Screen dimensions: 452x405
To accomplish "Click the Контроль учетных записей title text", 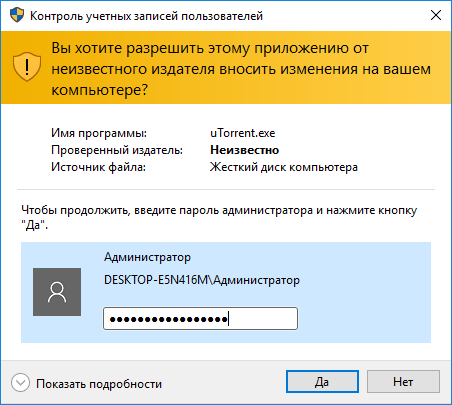I will [x=146, y=16].
